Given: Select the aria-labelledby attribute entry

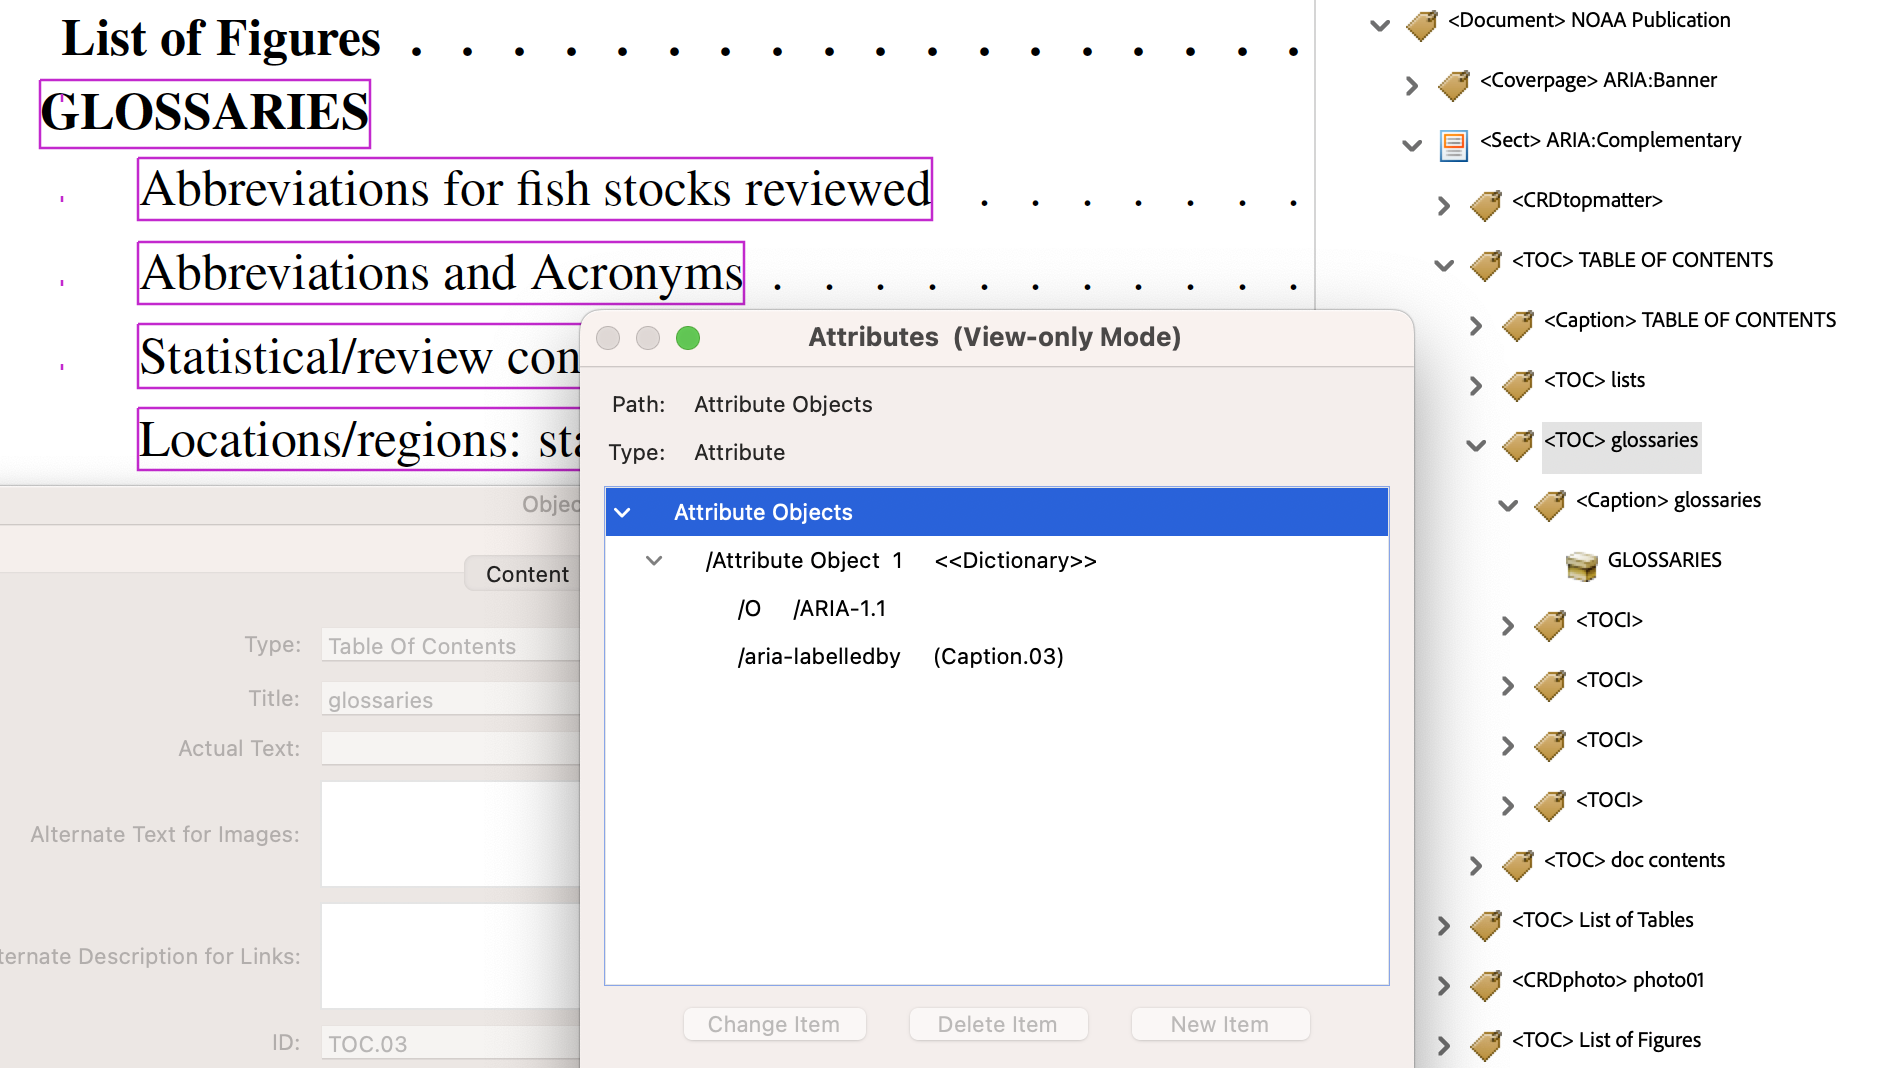Looking at the screenshot, I should 819,657.
